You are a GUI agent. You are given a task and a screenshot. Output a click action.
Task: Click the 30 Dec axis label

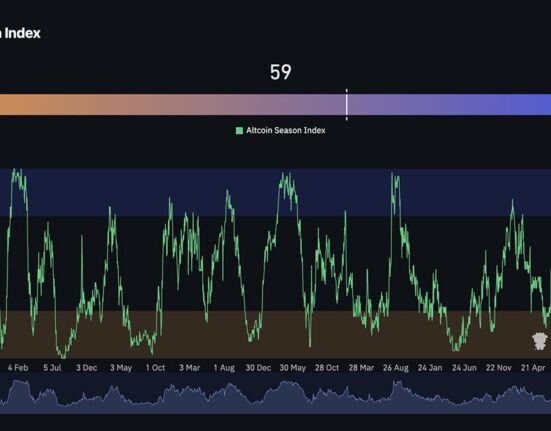(258, 368)
